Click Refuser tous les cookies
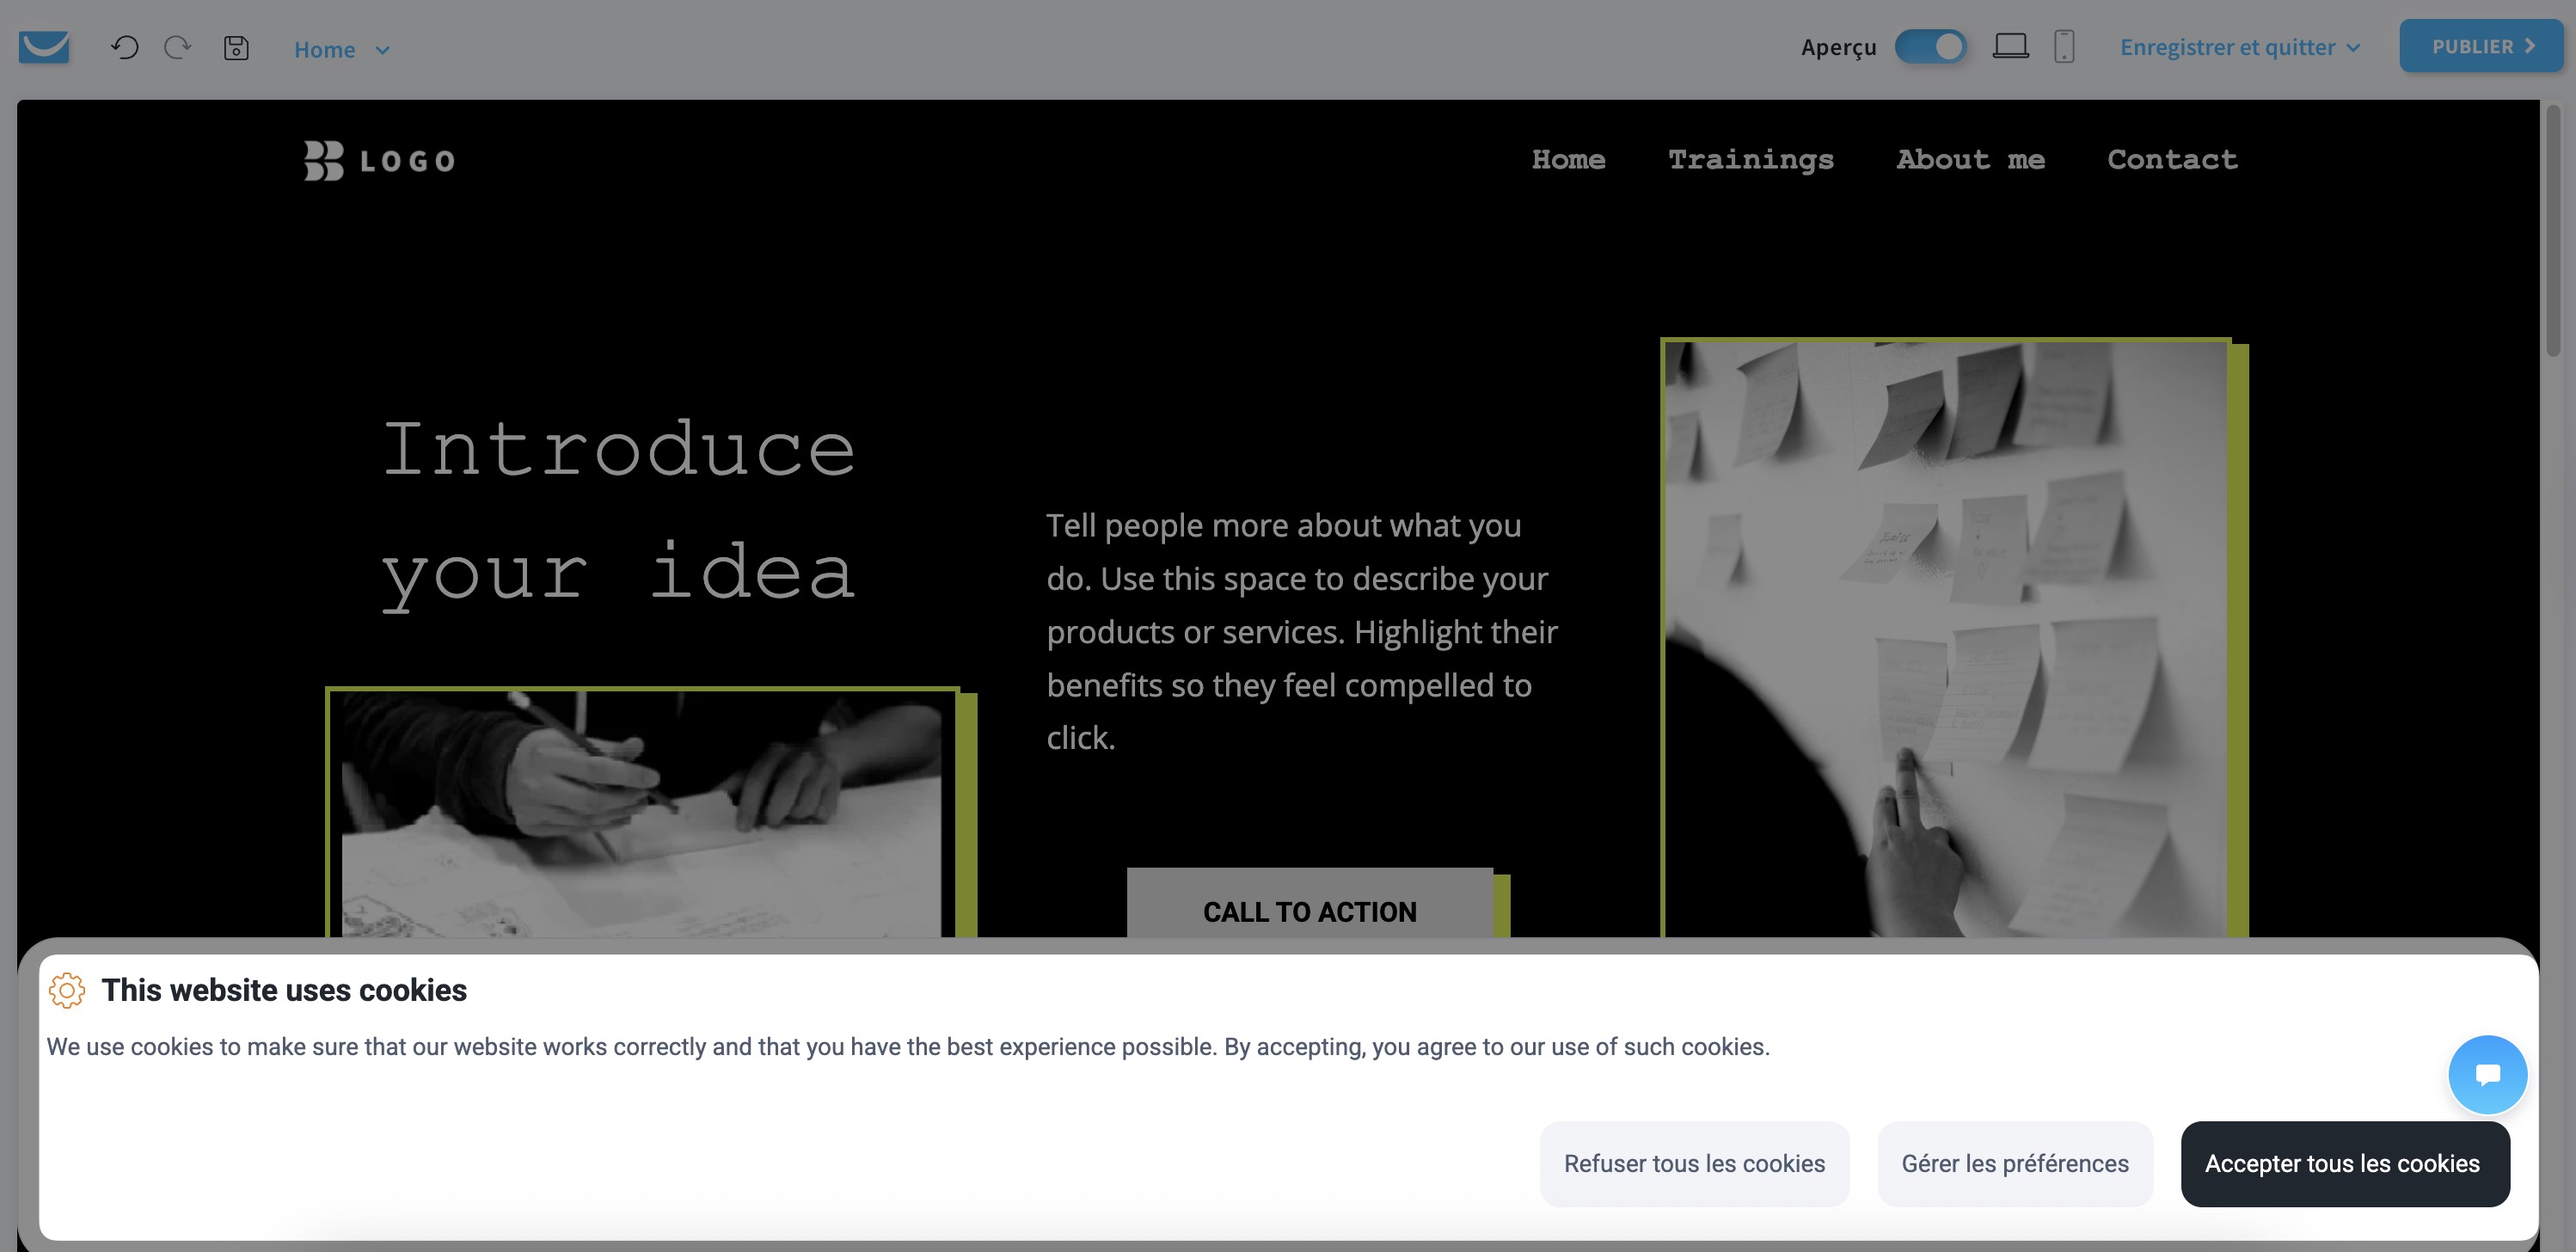2576x1252 pixels. coord(1694,1163)
